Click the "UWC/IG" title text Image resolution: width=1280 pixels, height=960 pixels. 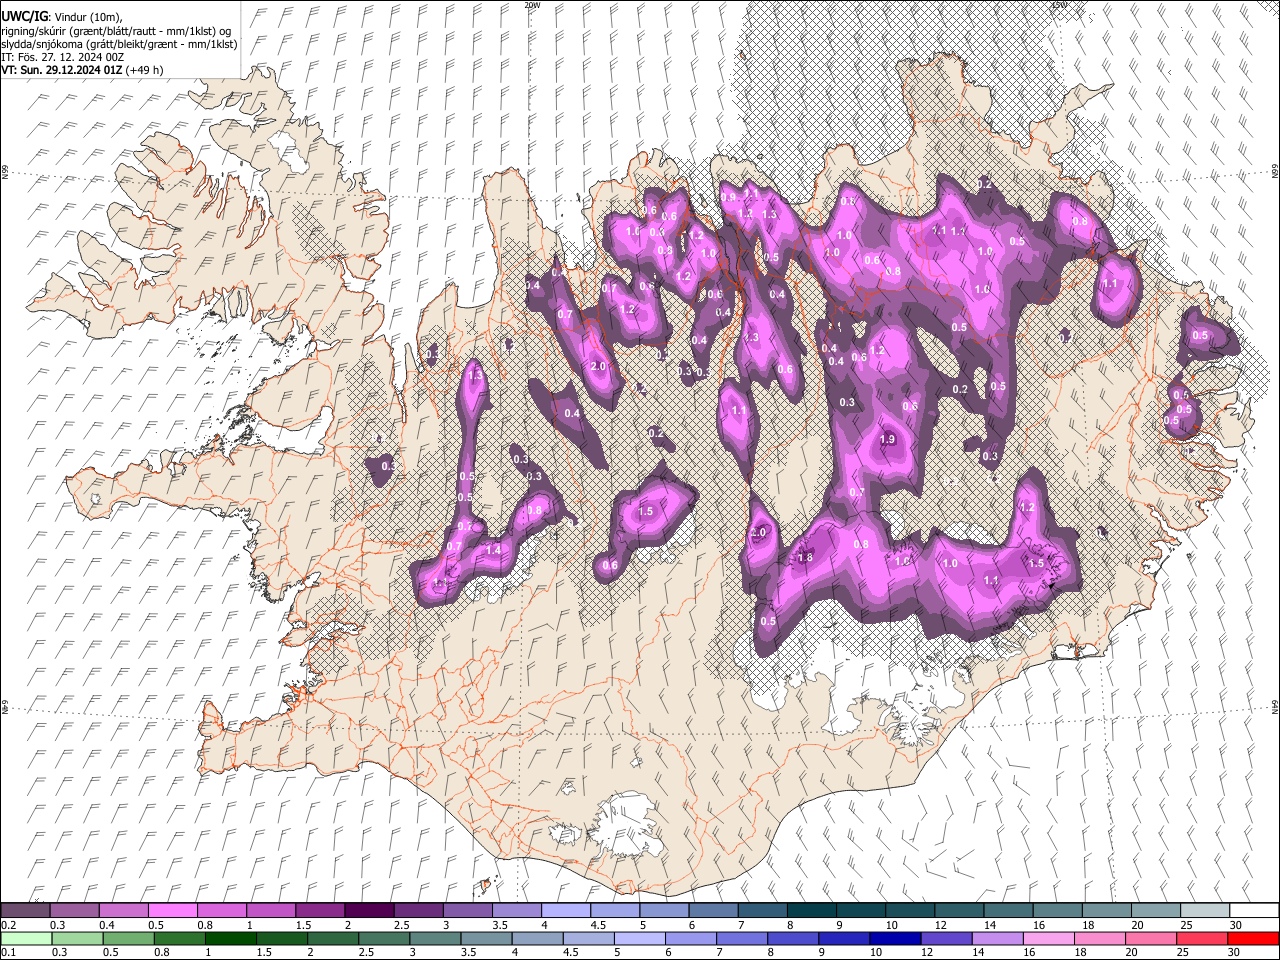point(25,17)
